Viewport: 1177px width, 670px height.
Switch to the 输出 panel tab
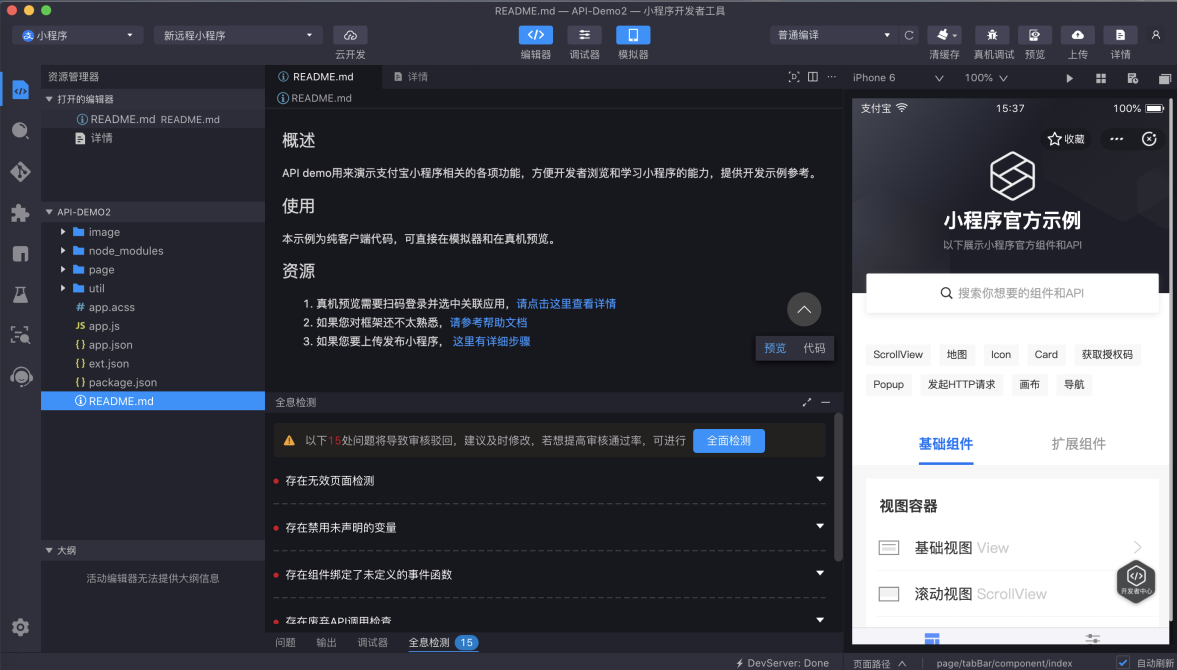coord(327,642)
